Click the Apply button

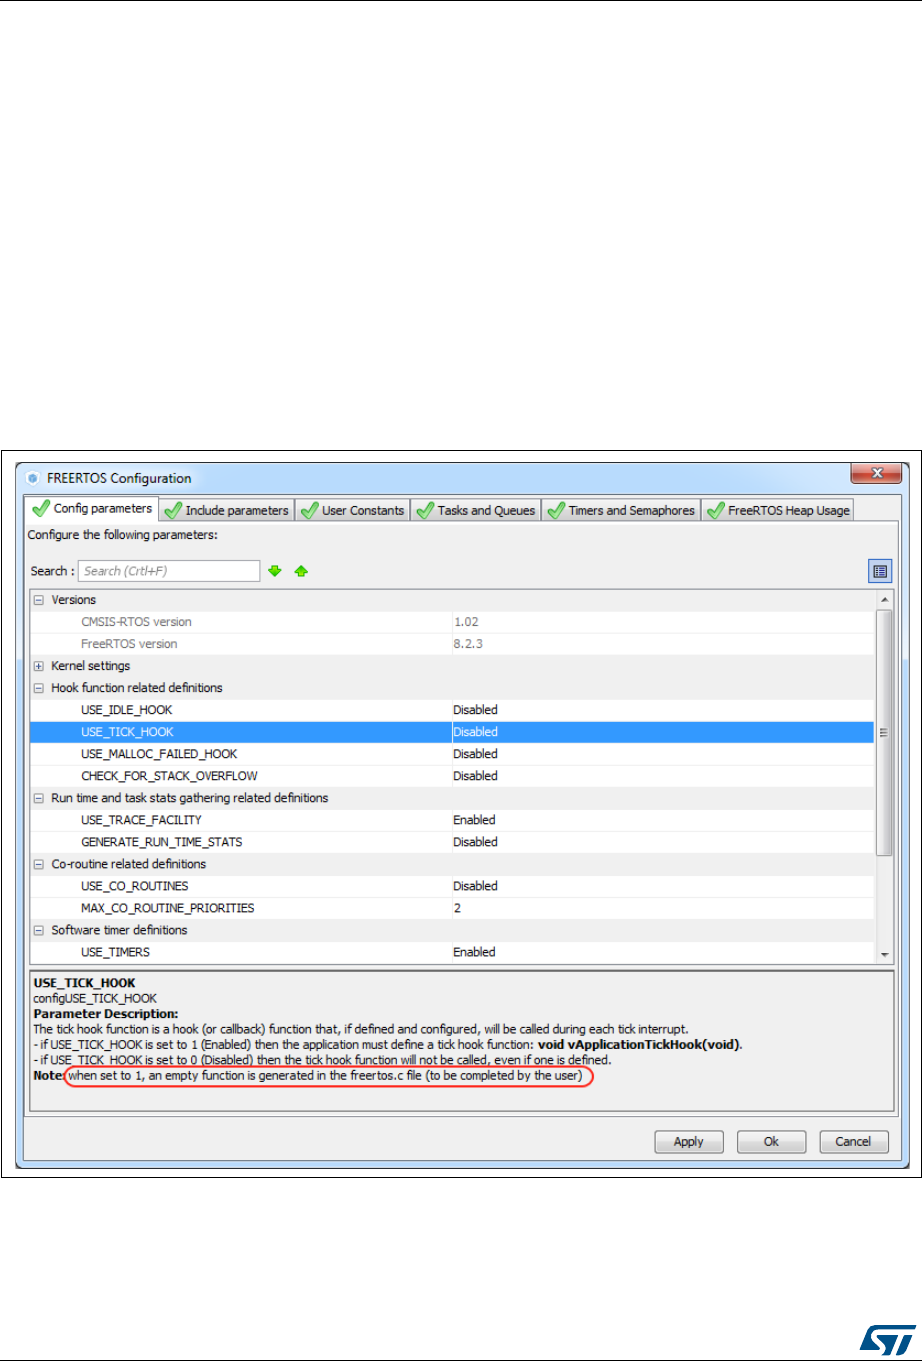689,1141
